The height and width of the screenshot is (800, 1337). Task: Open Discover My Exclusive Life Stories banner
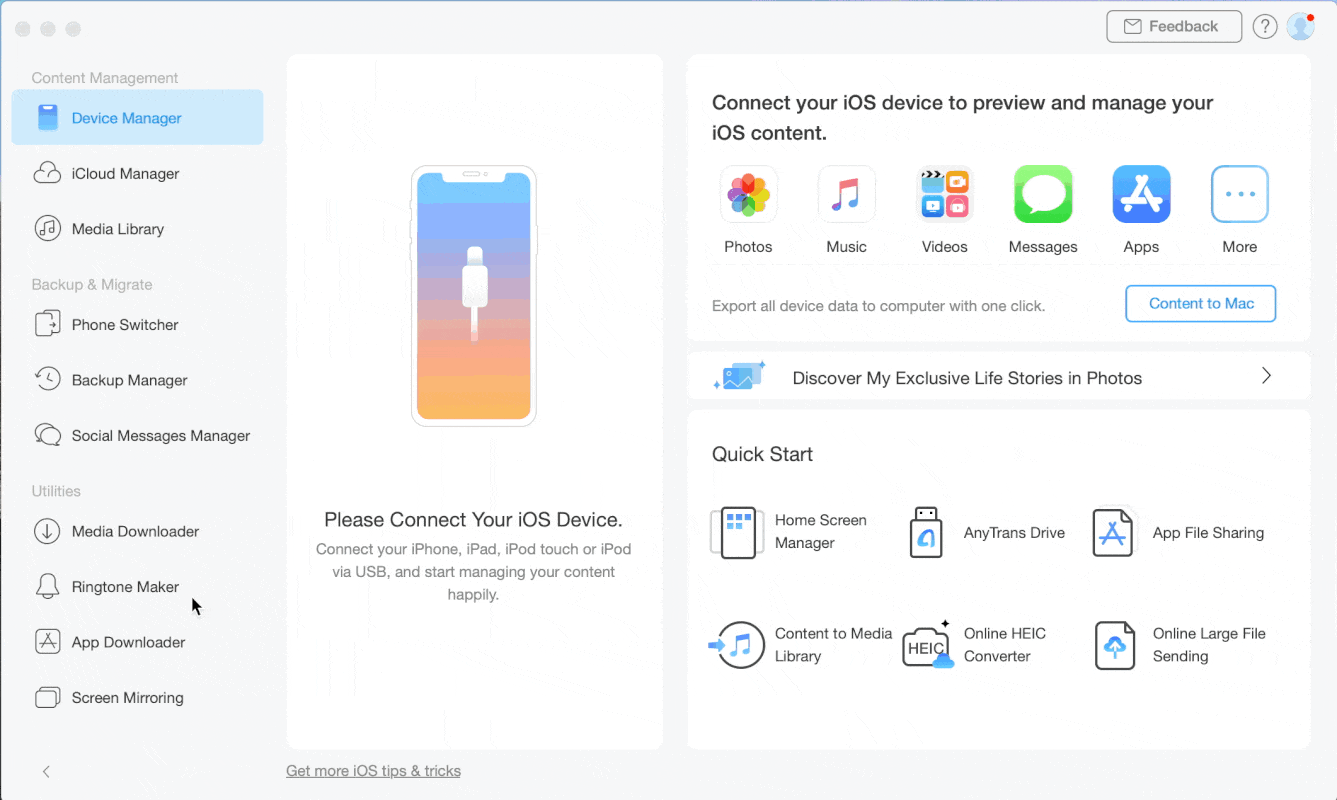998,377
